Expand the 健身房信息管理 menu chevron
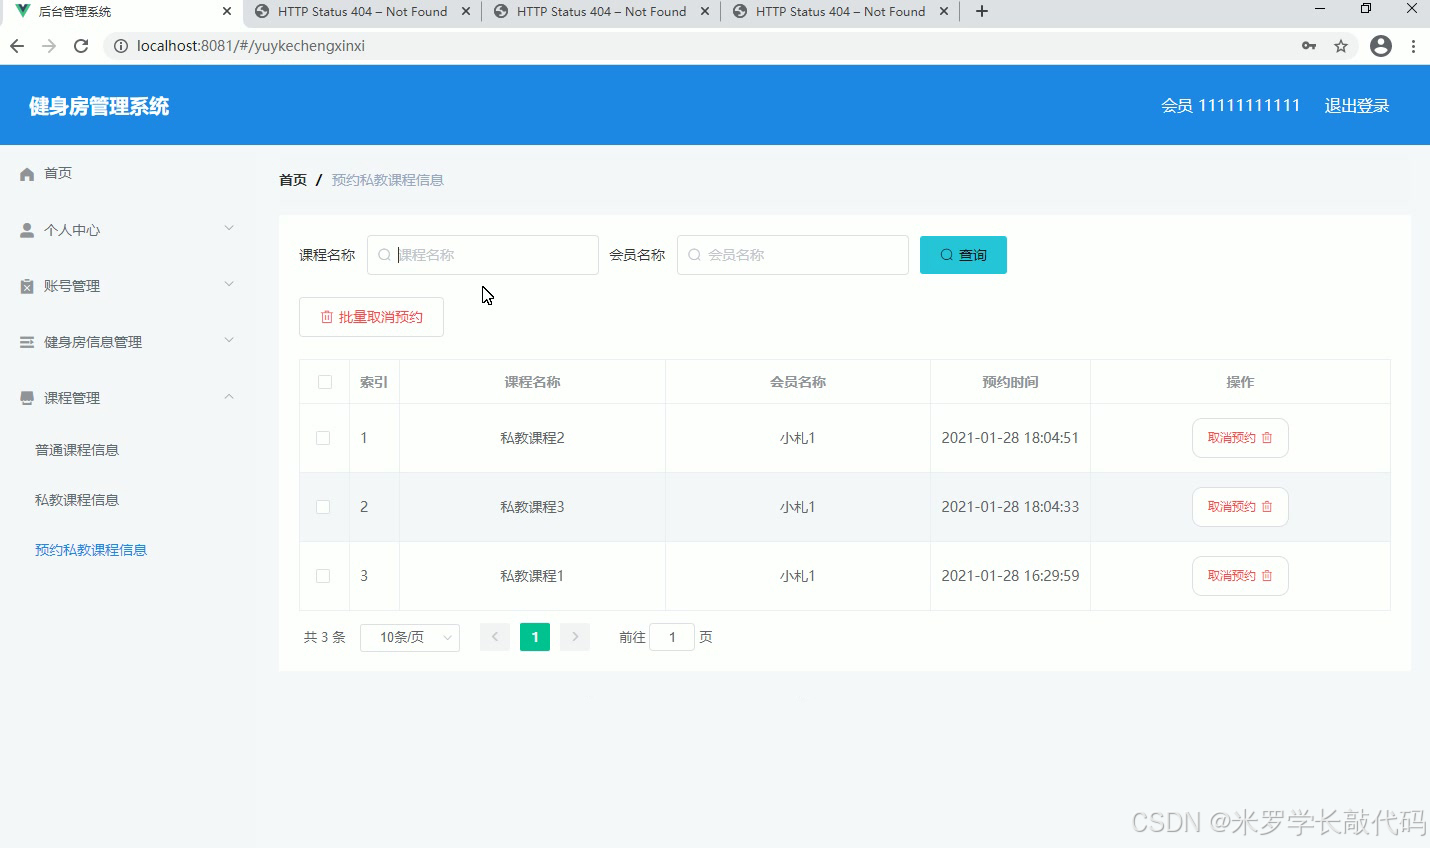Screen dimensions: 1430x848 pos(229,341)
